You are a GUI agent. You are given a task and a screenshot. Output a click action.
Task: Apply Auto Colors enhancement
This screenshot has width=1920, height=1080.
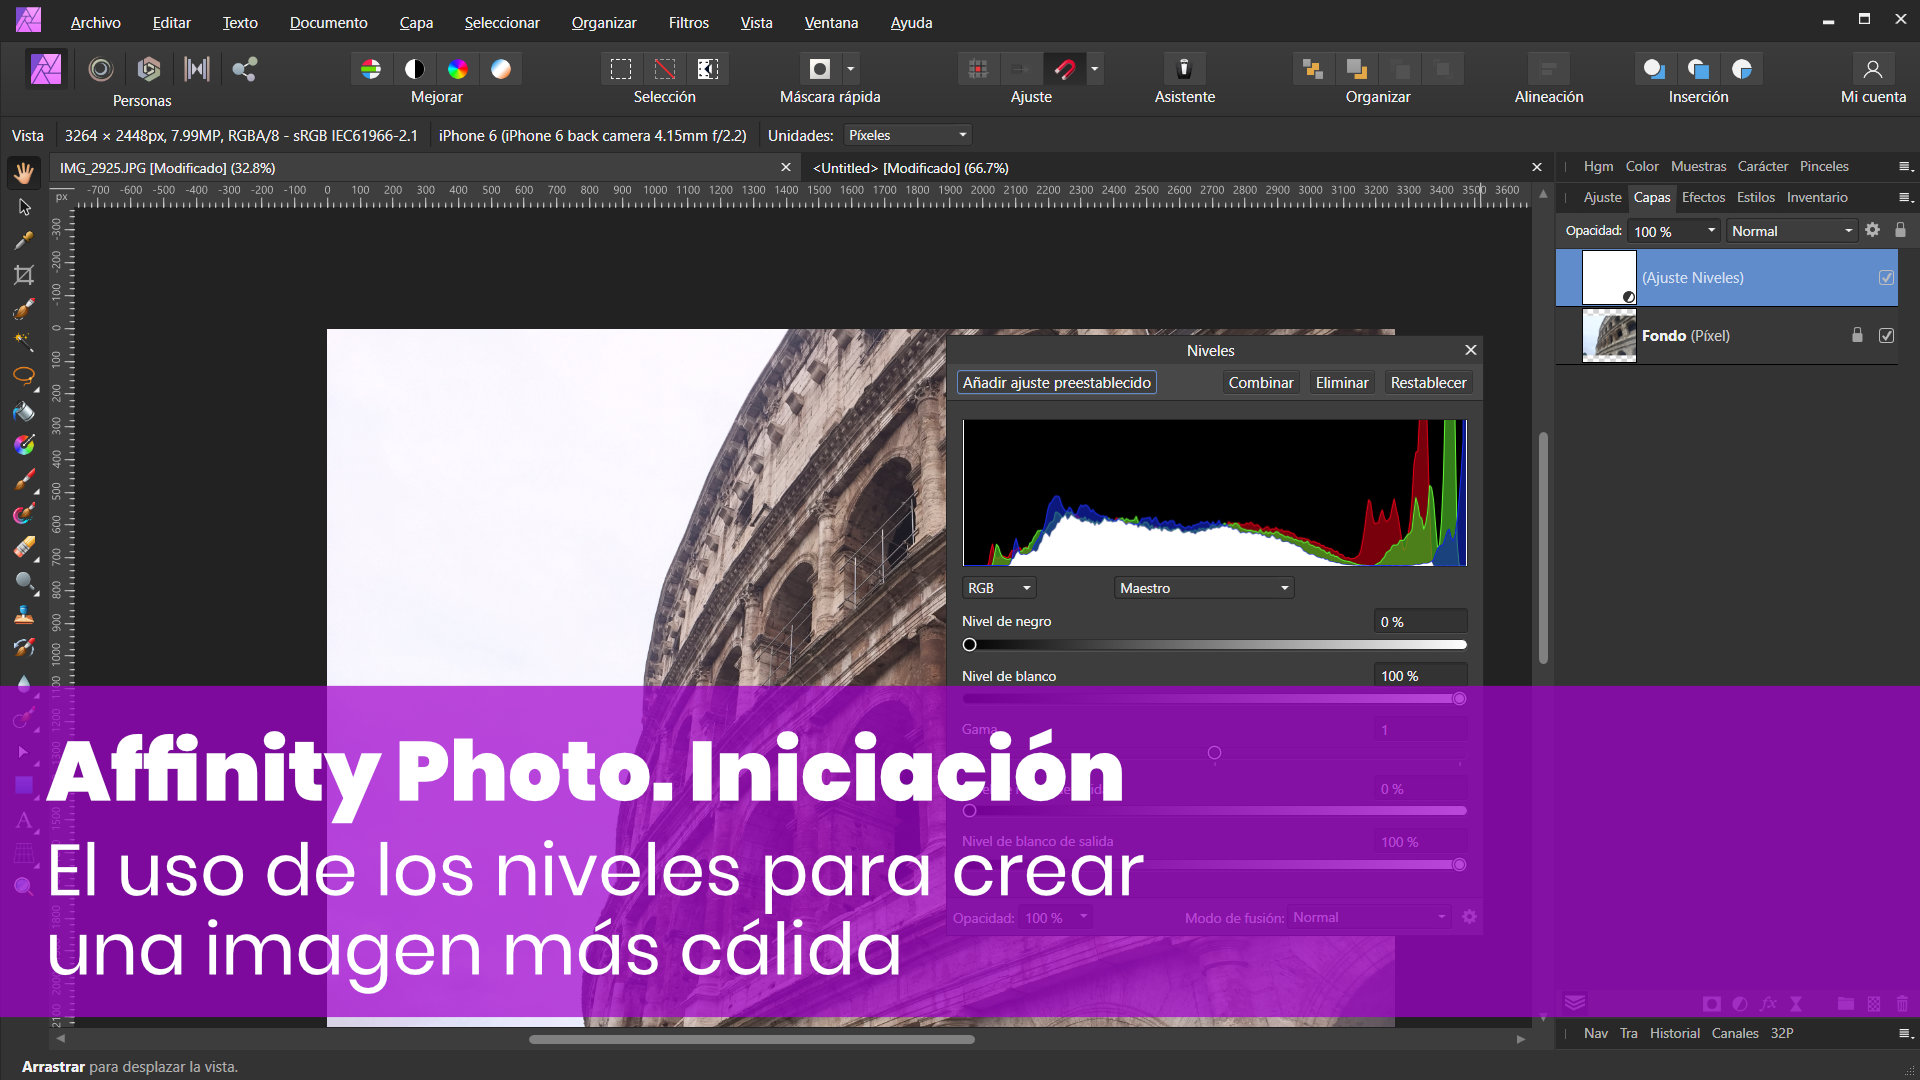[458, 69]
